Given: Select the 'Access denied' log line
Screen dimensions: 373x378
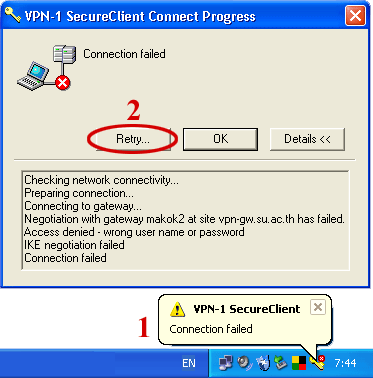Looking at the screenshot, I should click(x=134, y=232).
